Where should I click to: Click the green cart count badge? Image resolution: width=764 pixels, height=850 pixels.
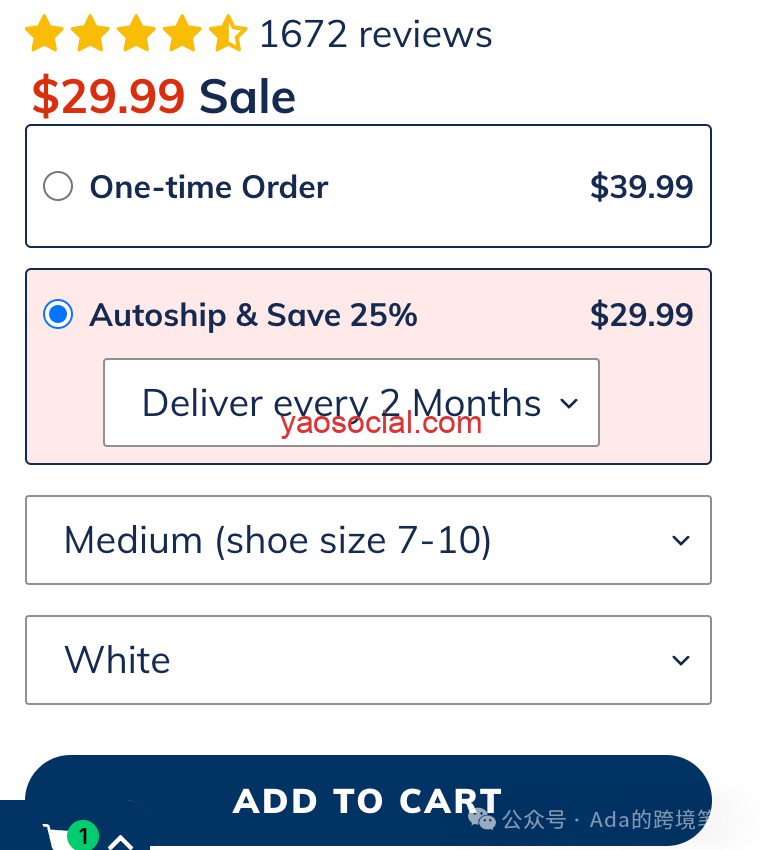click(x=82, y=835)
